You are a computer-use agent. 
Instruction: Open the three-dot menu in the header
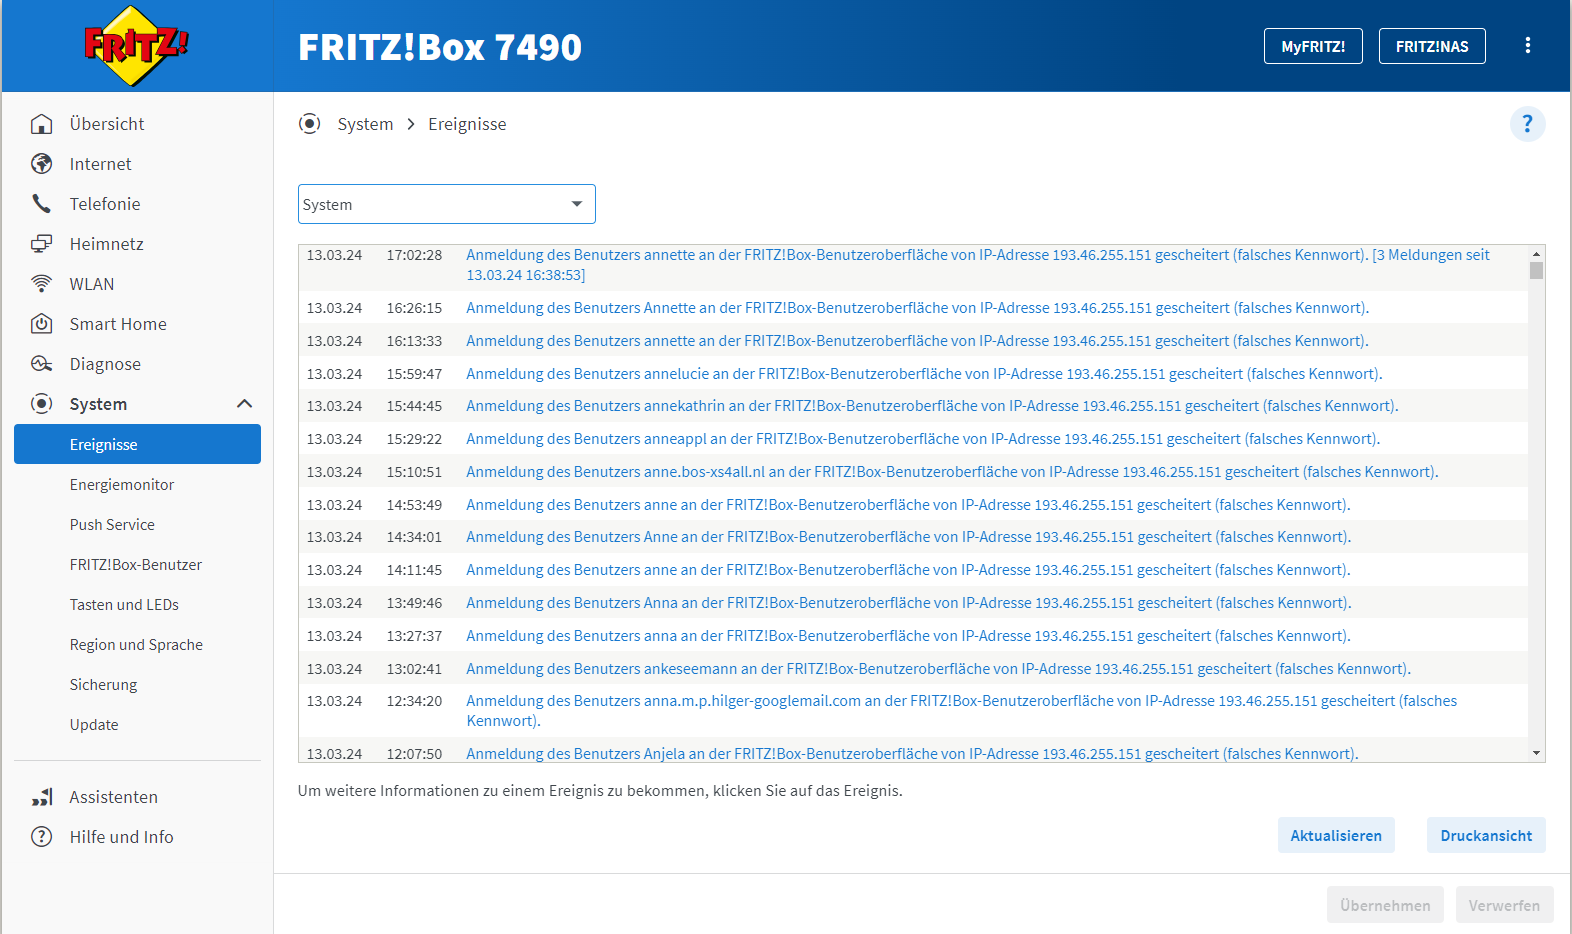1527,46
